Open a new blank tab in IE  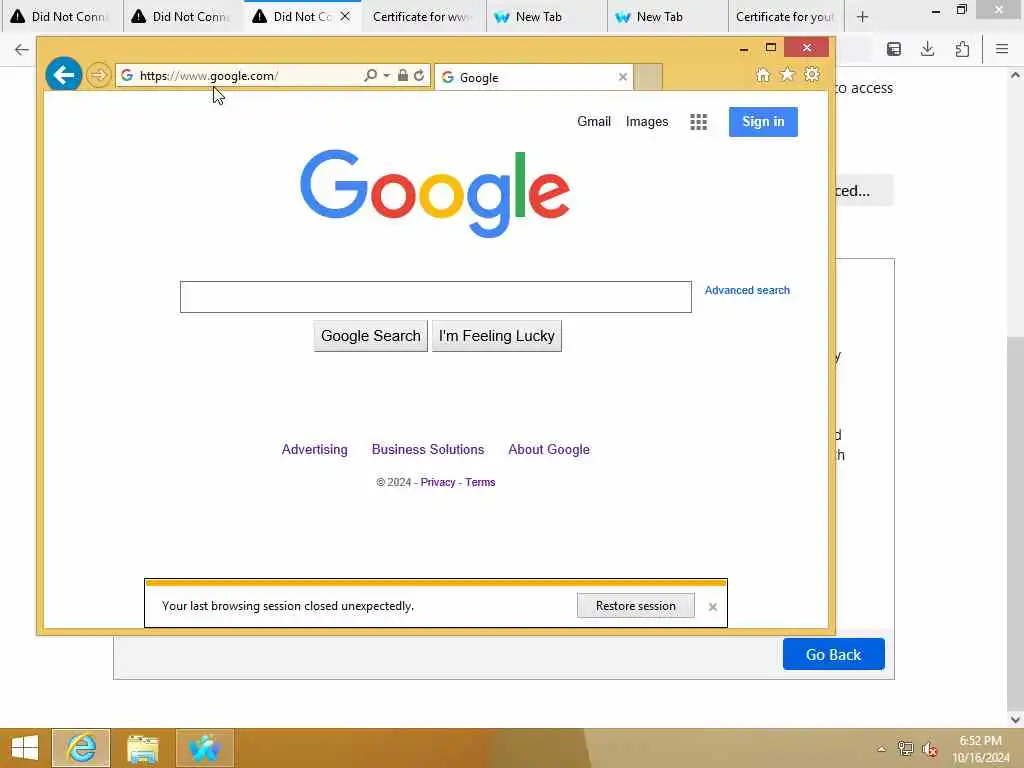click(648, 77)
